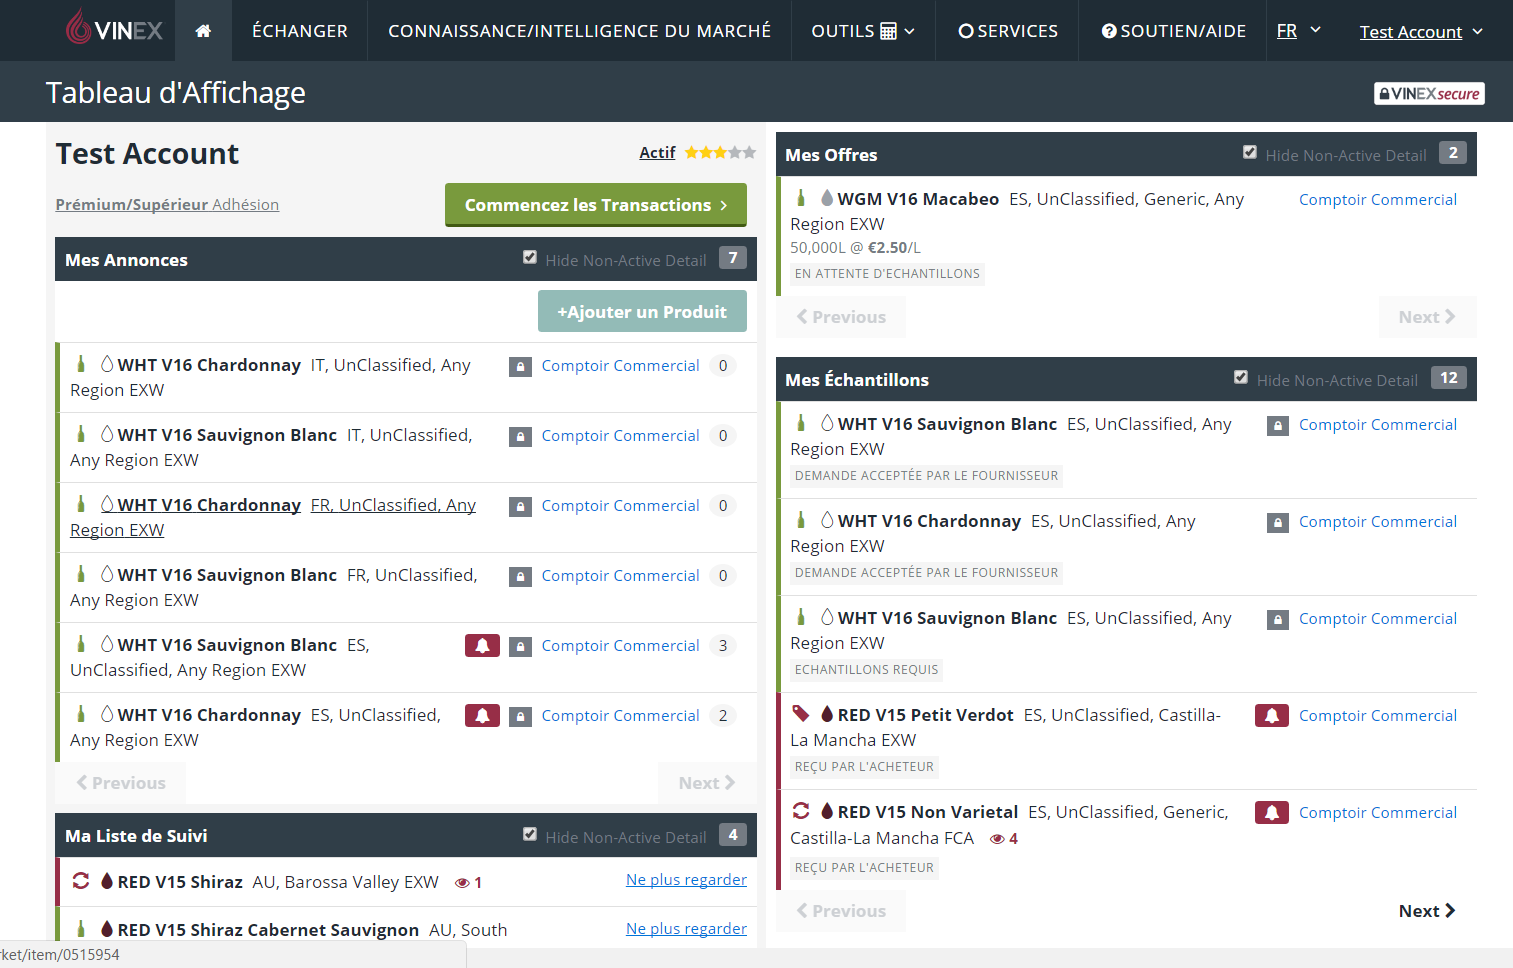Click alert bell on Chardonnay ES listing

pos(482,716)
